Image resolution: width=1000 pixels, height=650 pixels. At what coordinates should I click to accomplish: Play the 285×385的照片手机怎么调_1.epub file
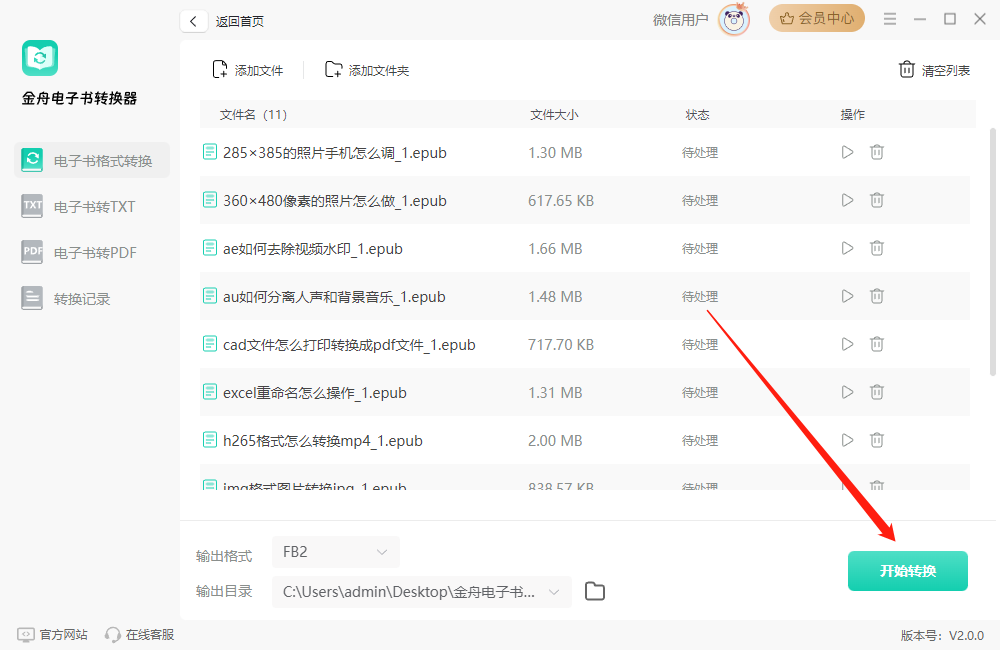click(x=847, y=152)
